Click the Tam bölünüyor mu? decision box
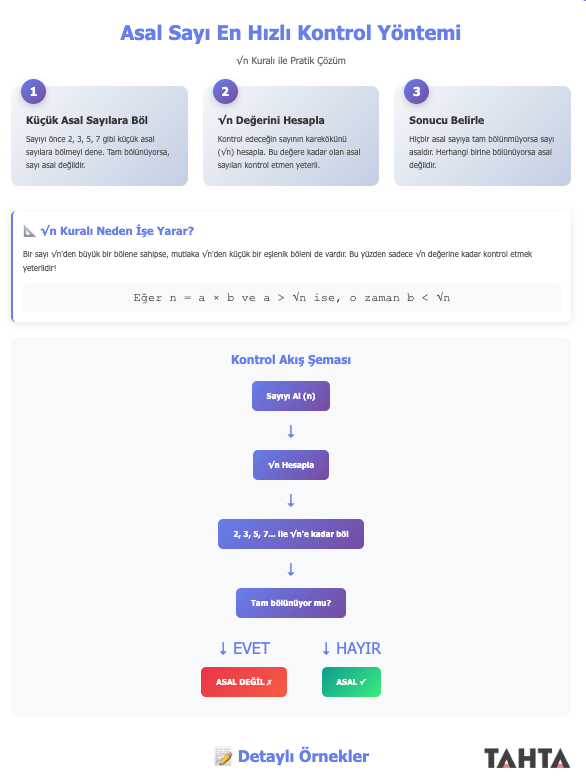Viewport: 586px width, 782px height. [291, 603]
